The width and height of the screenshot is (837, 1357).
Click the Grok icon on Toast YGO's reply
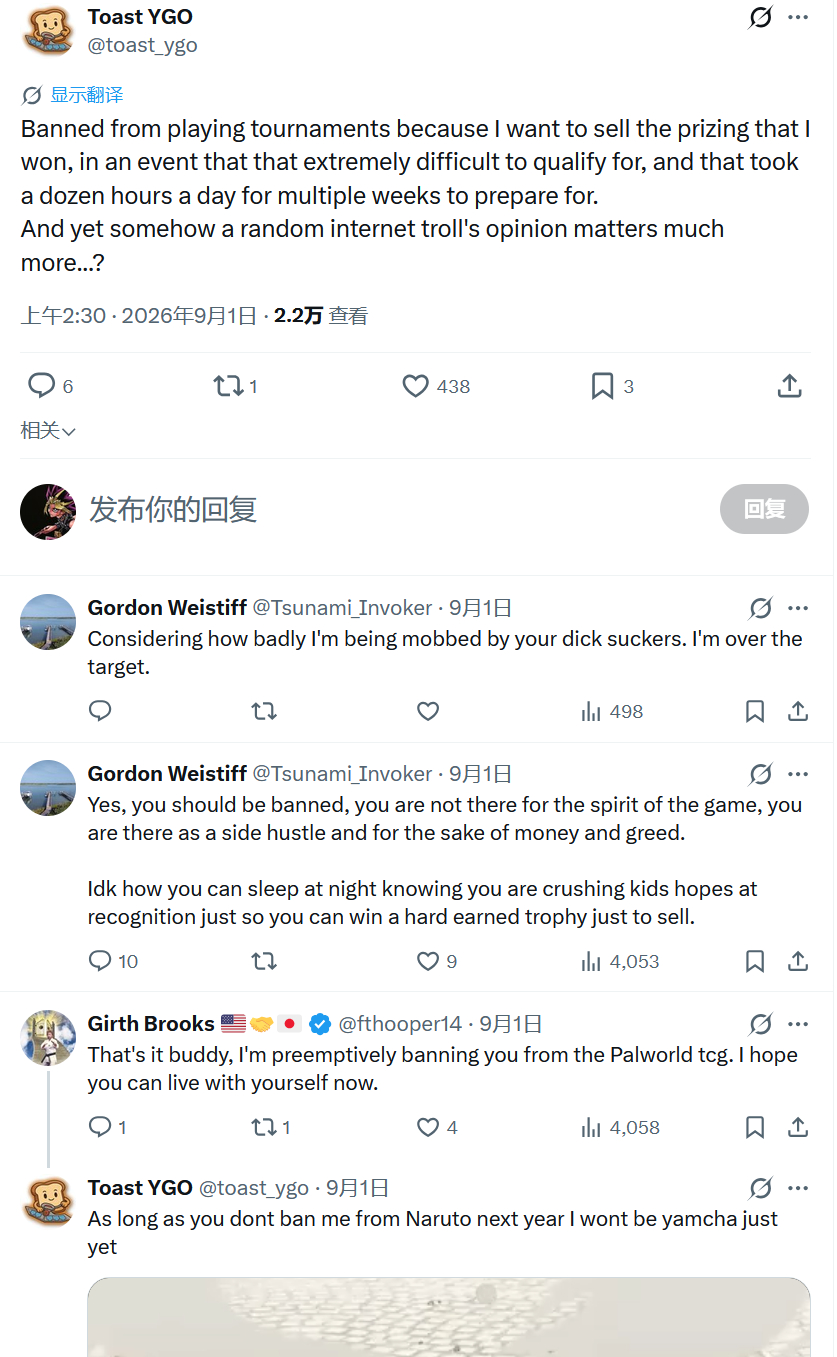[761, 1188]
